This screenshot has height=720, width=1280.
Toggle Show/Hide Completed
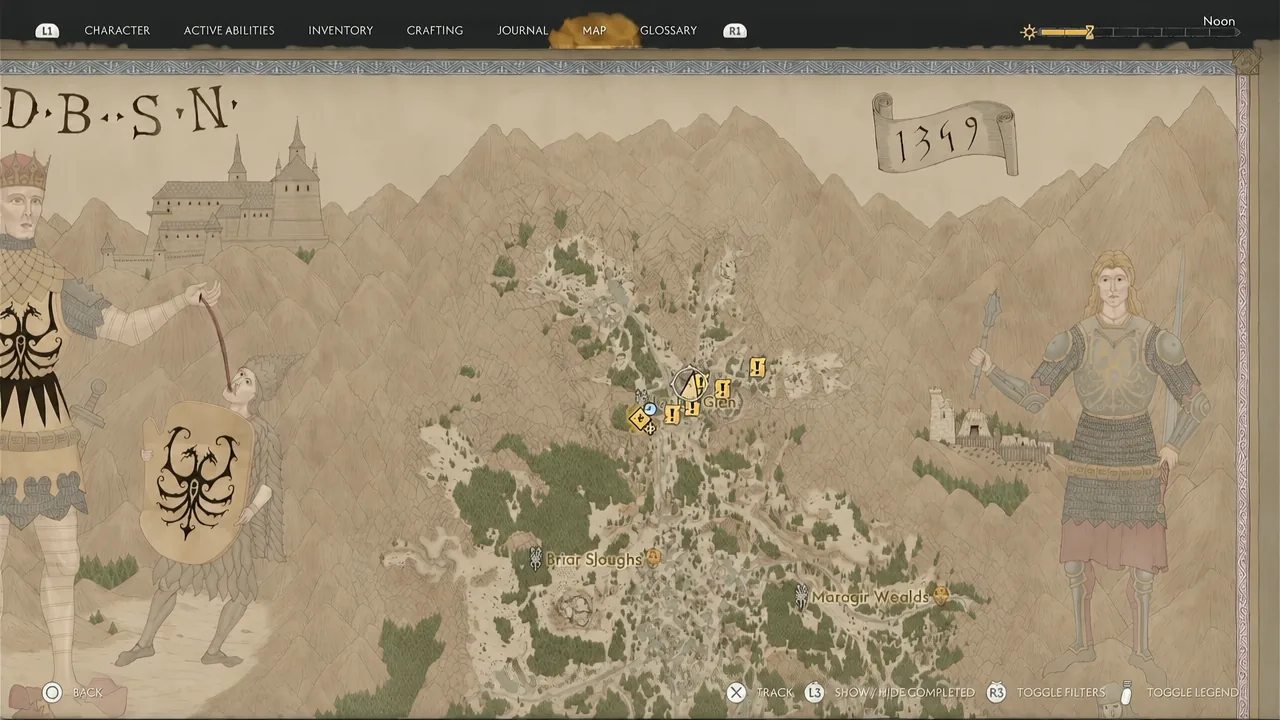(x=904, y=692)
